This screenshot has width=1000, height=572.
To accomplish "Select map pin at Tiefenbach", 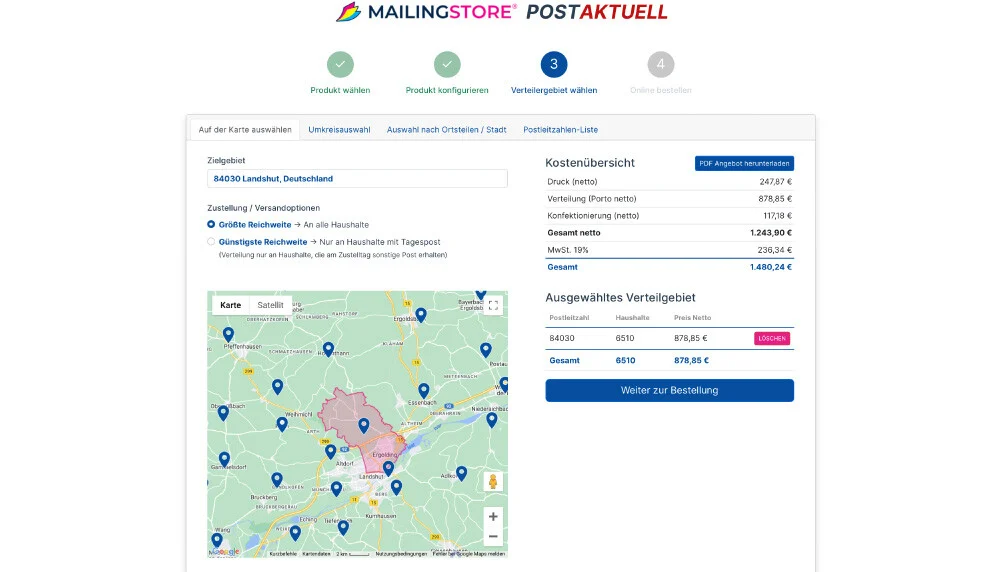I will tap(343, 528).
